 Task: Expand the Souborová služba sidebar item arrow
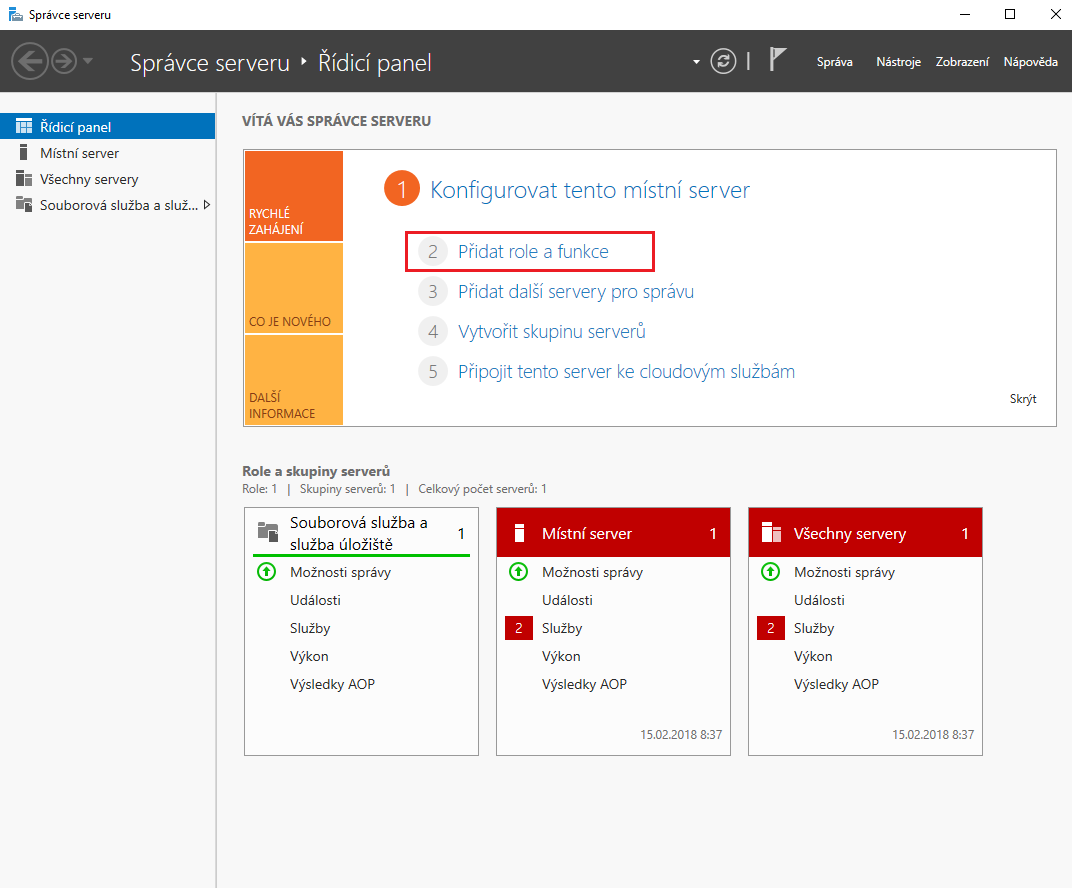(207, 205)
